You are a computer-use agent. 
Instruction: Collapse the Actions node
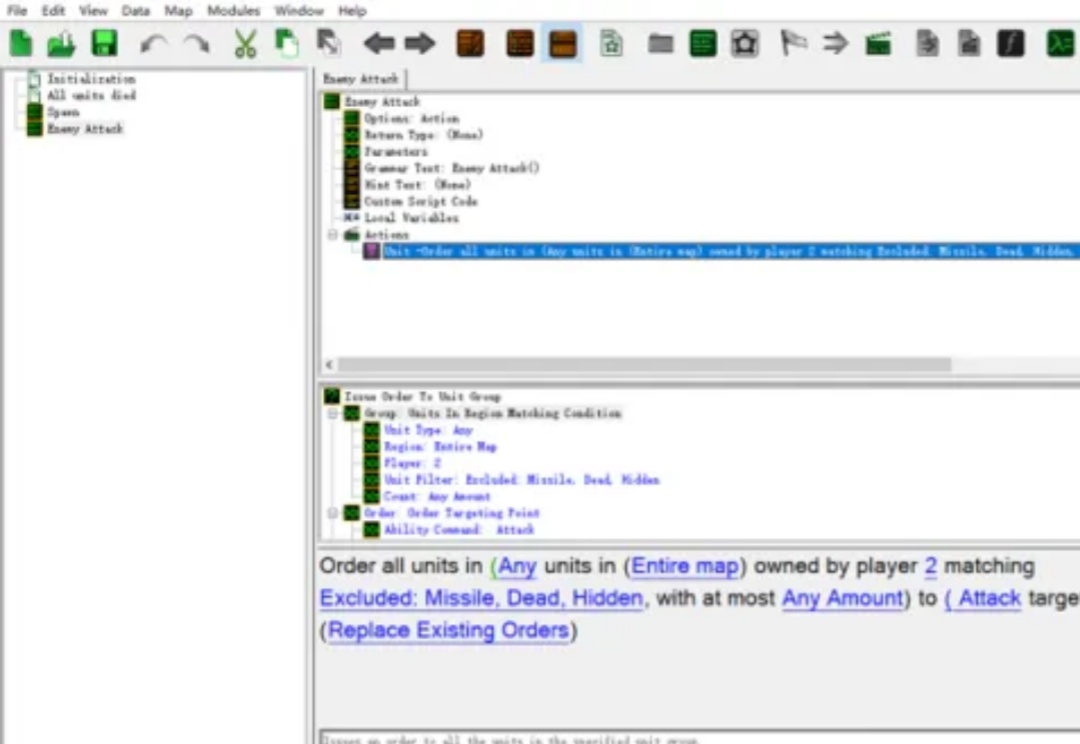coord(333,235)
